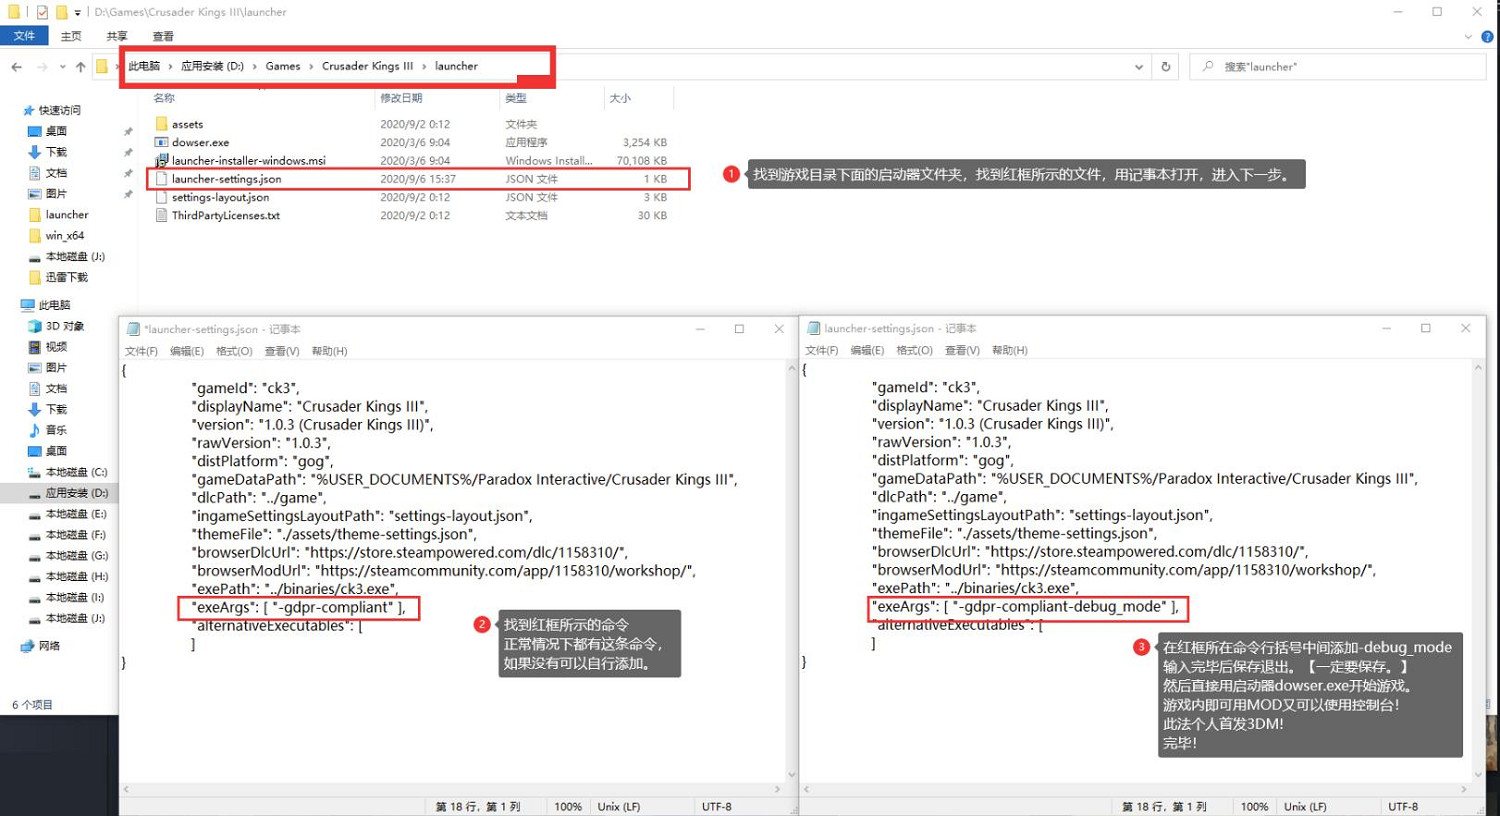Select 本地磁盘 (C:) in the sidebar
Image resolution: width=1500 pixels, height=816 pixels.
point(76,472)
